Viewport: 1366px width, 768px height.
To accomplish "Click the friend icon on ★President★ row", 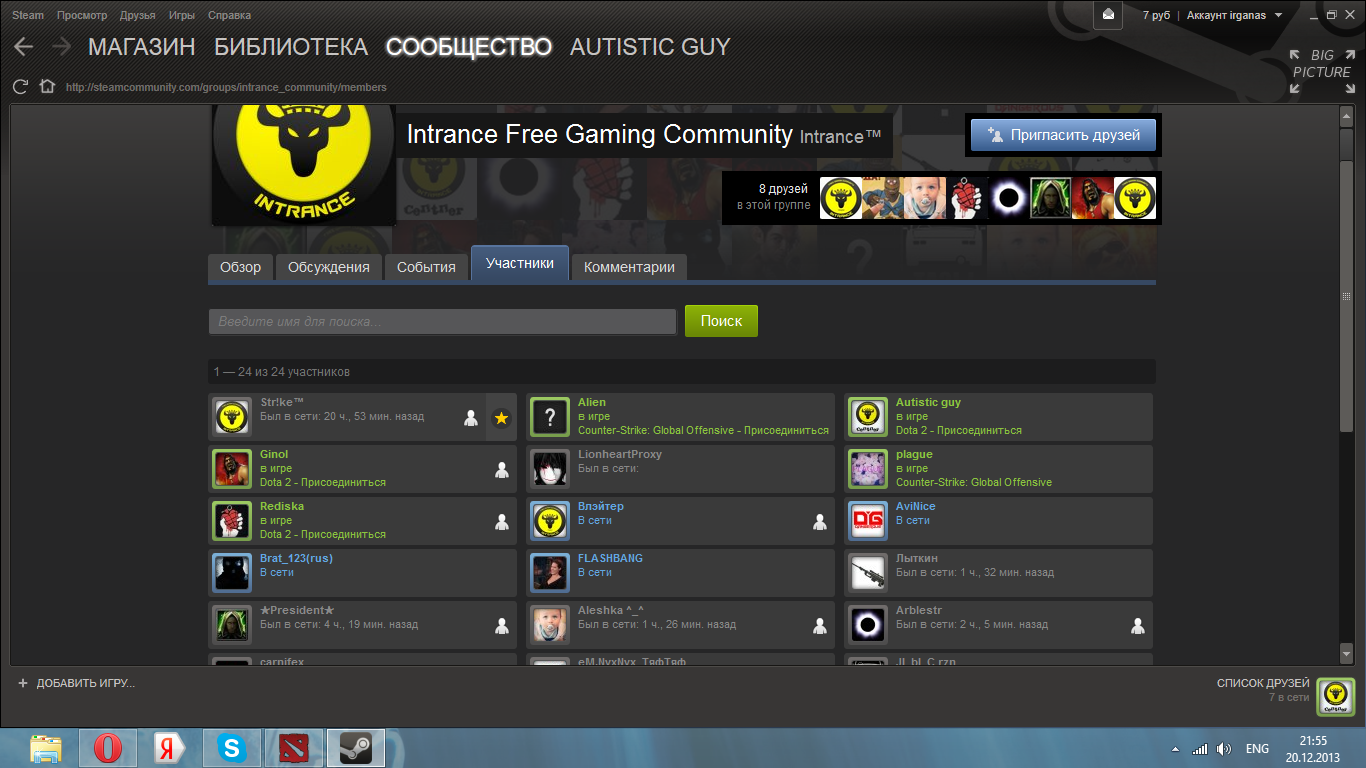I will click(502, 626).
